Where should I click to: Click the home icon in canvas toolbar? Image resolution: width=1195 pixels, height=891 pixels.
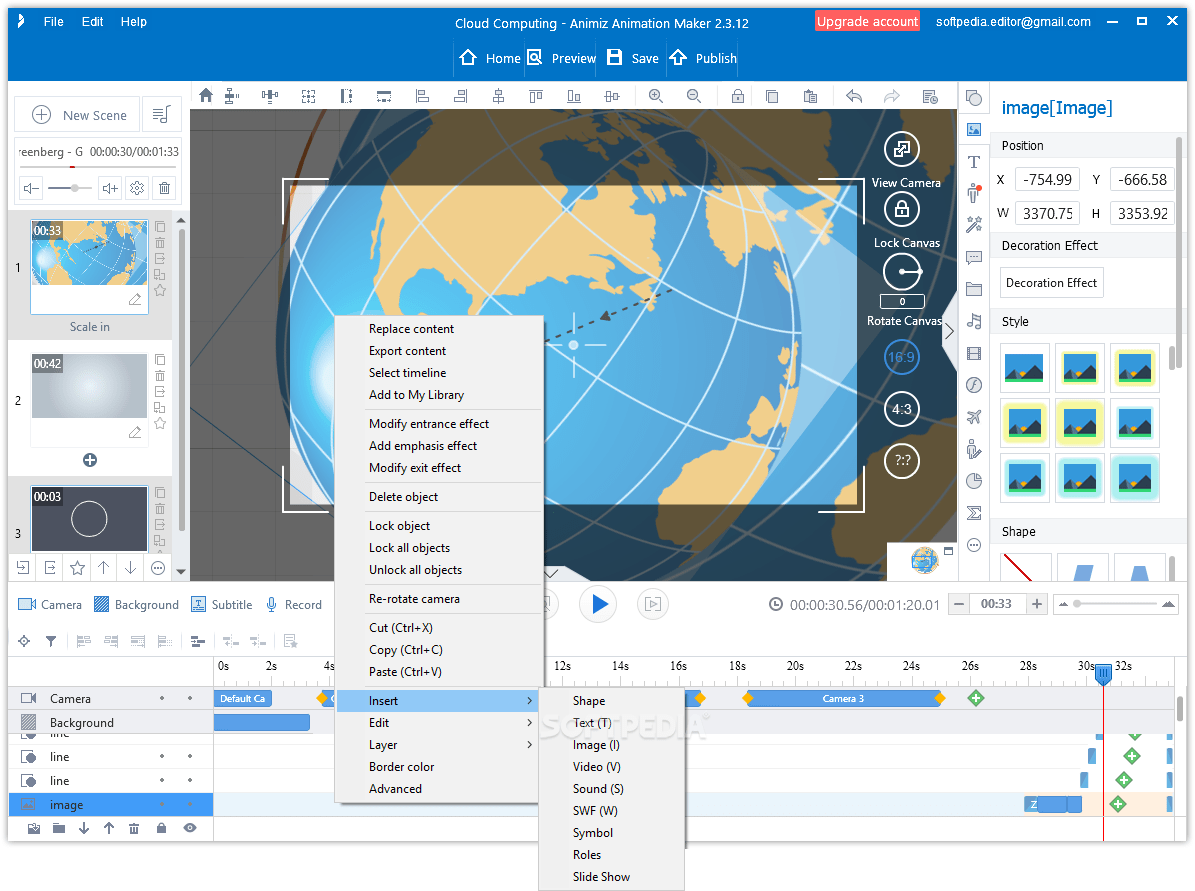(206, 96)
